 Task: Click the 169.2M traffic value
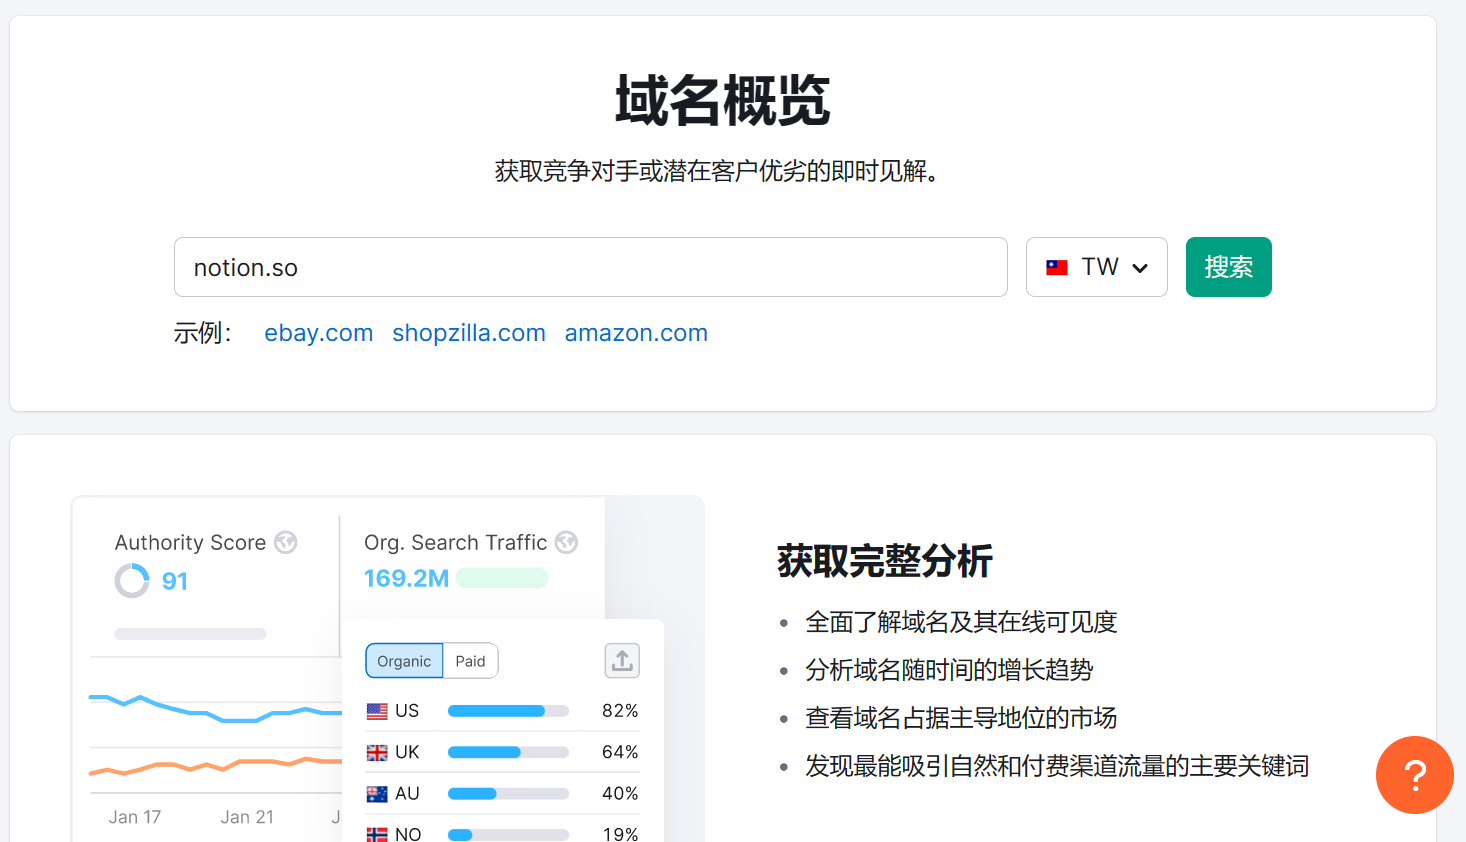click(406, 578)
